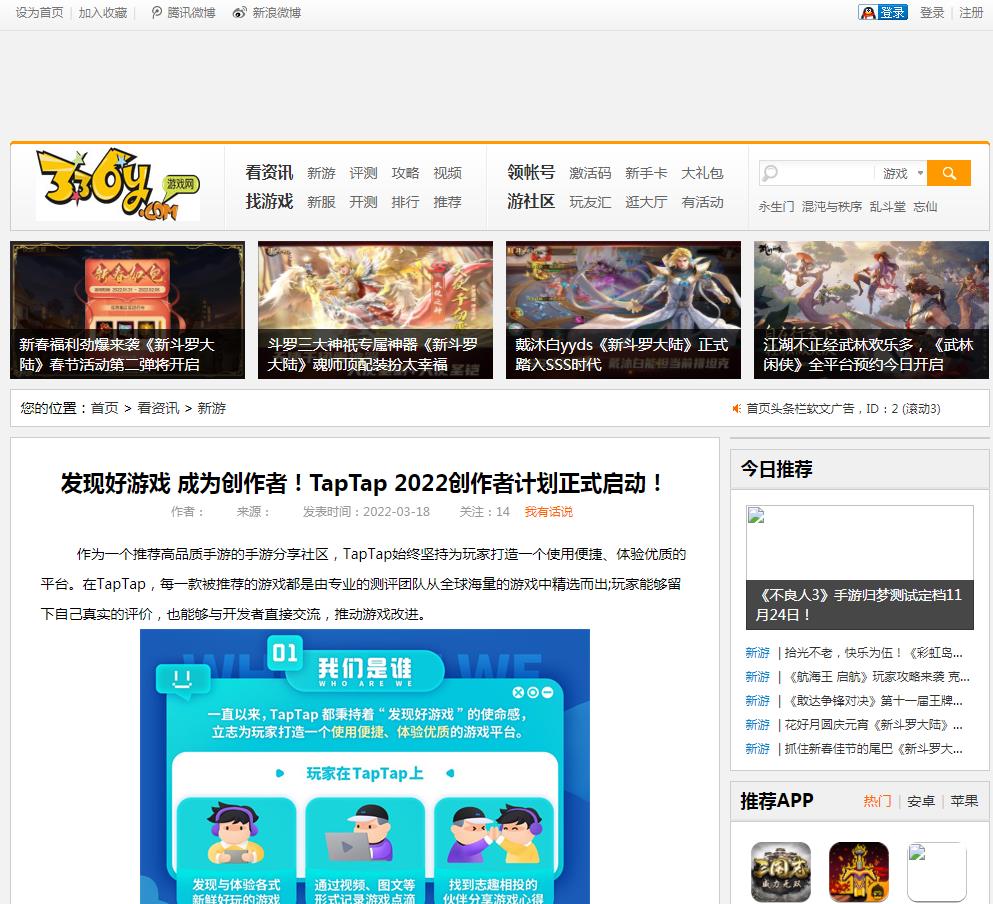Open the broken-image app icon in 推荐APP
This screenshot has height=904, width=993.
pyautogui.click(x=937, y=872)
